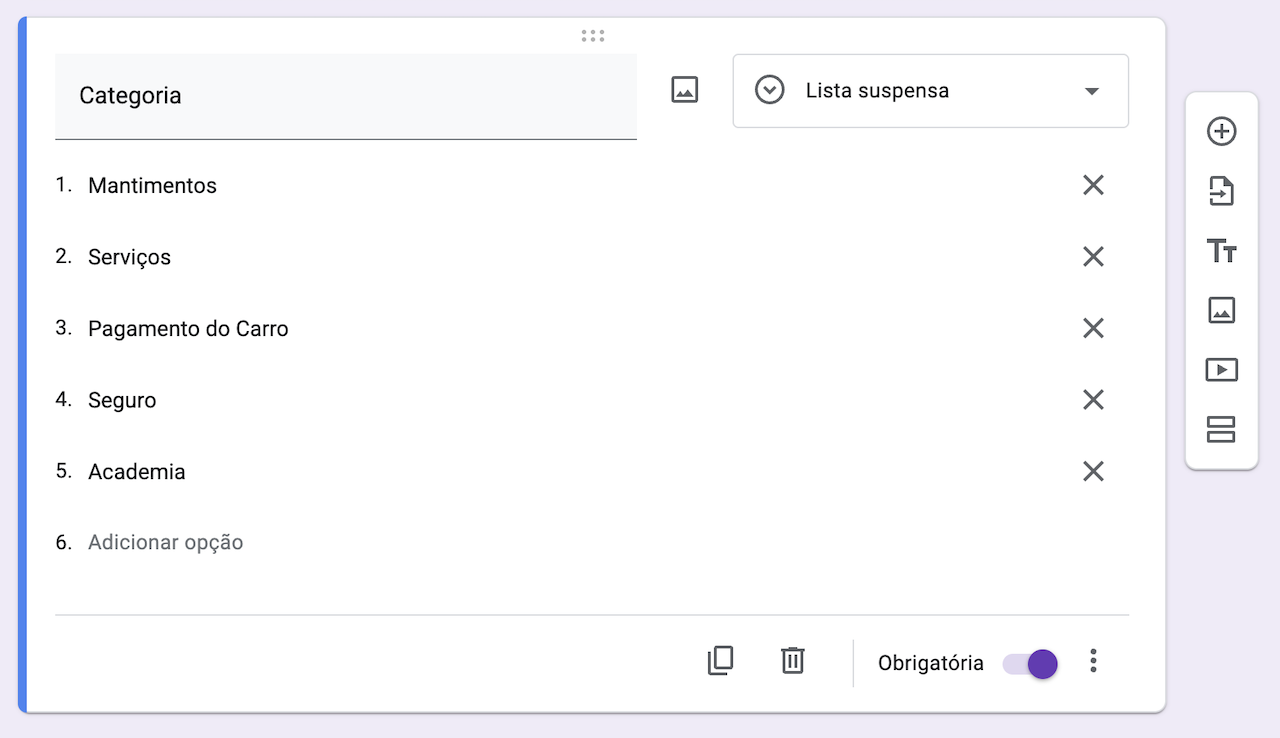
Task: Delete the question with trash icon
Action: (x=792, y=661)
